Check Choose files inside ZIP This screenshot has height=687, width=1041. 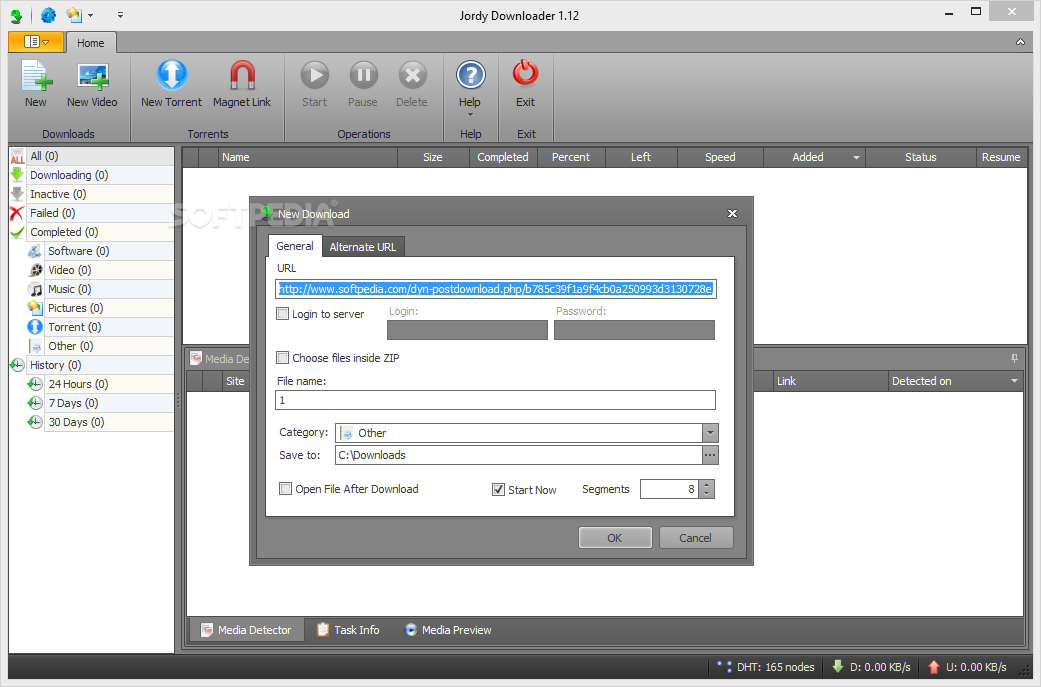click(283, 358)
